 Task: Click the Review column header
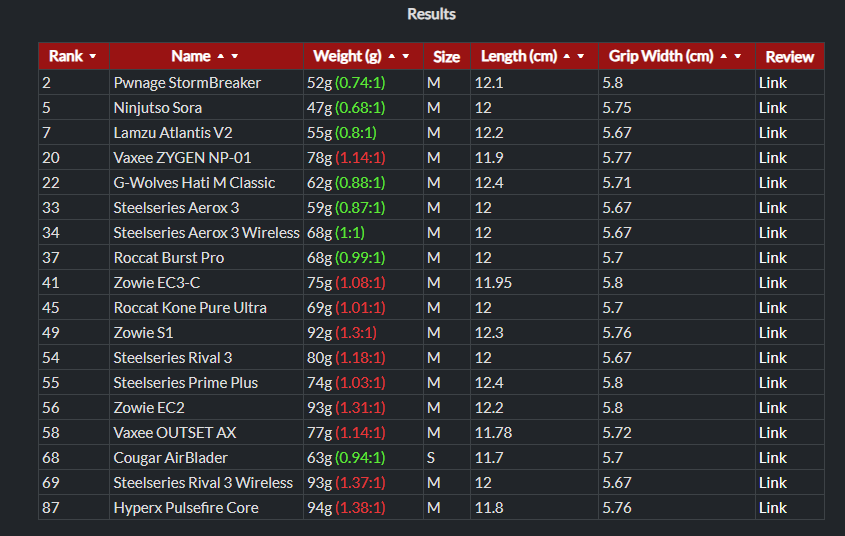pyautogui.click(x=789, y=57)
